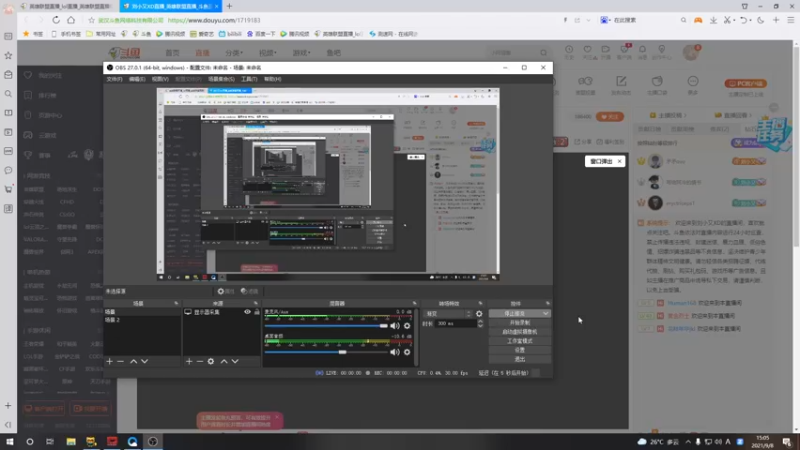Add a new source with the plus icon

(x=189, y=361)
